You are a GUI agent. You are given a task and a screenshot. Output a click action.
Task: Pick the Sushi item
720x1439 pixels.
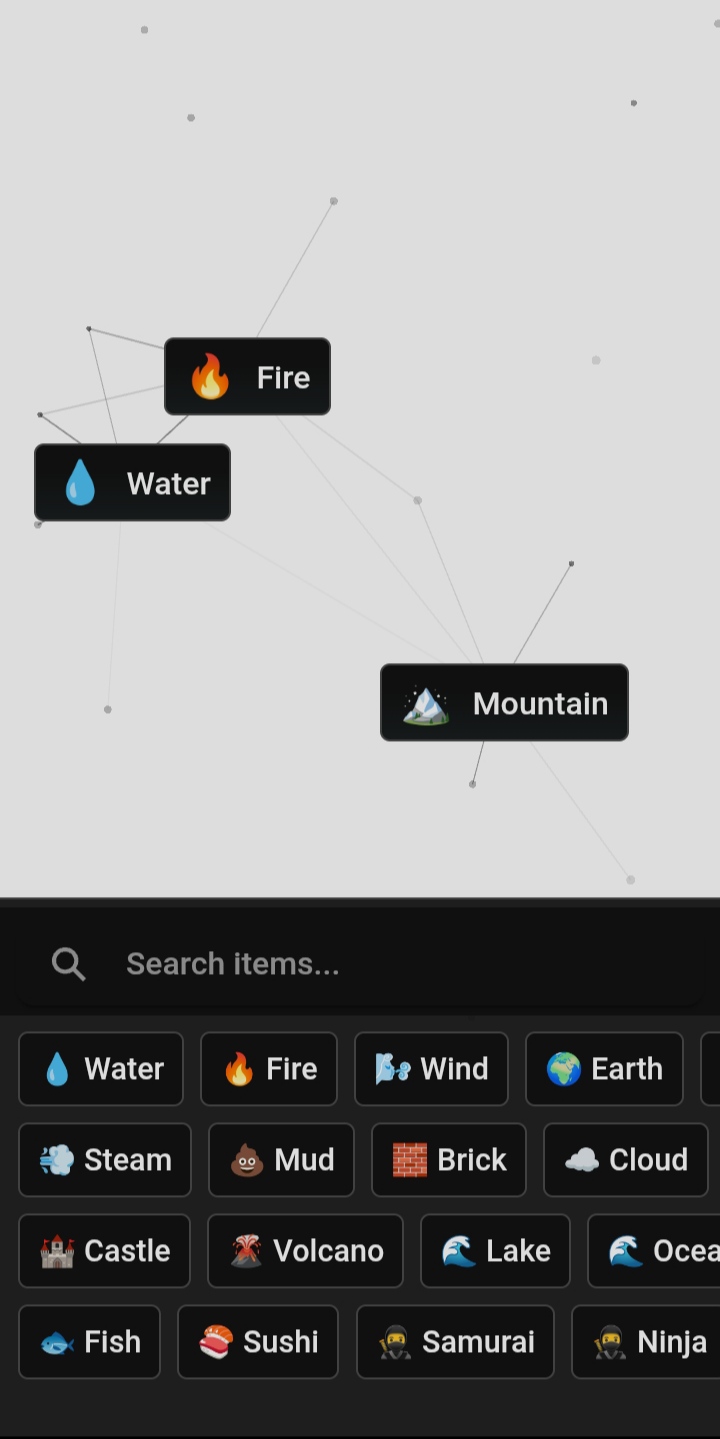point(258,1342)
